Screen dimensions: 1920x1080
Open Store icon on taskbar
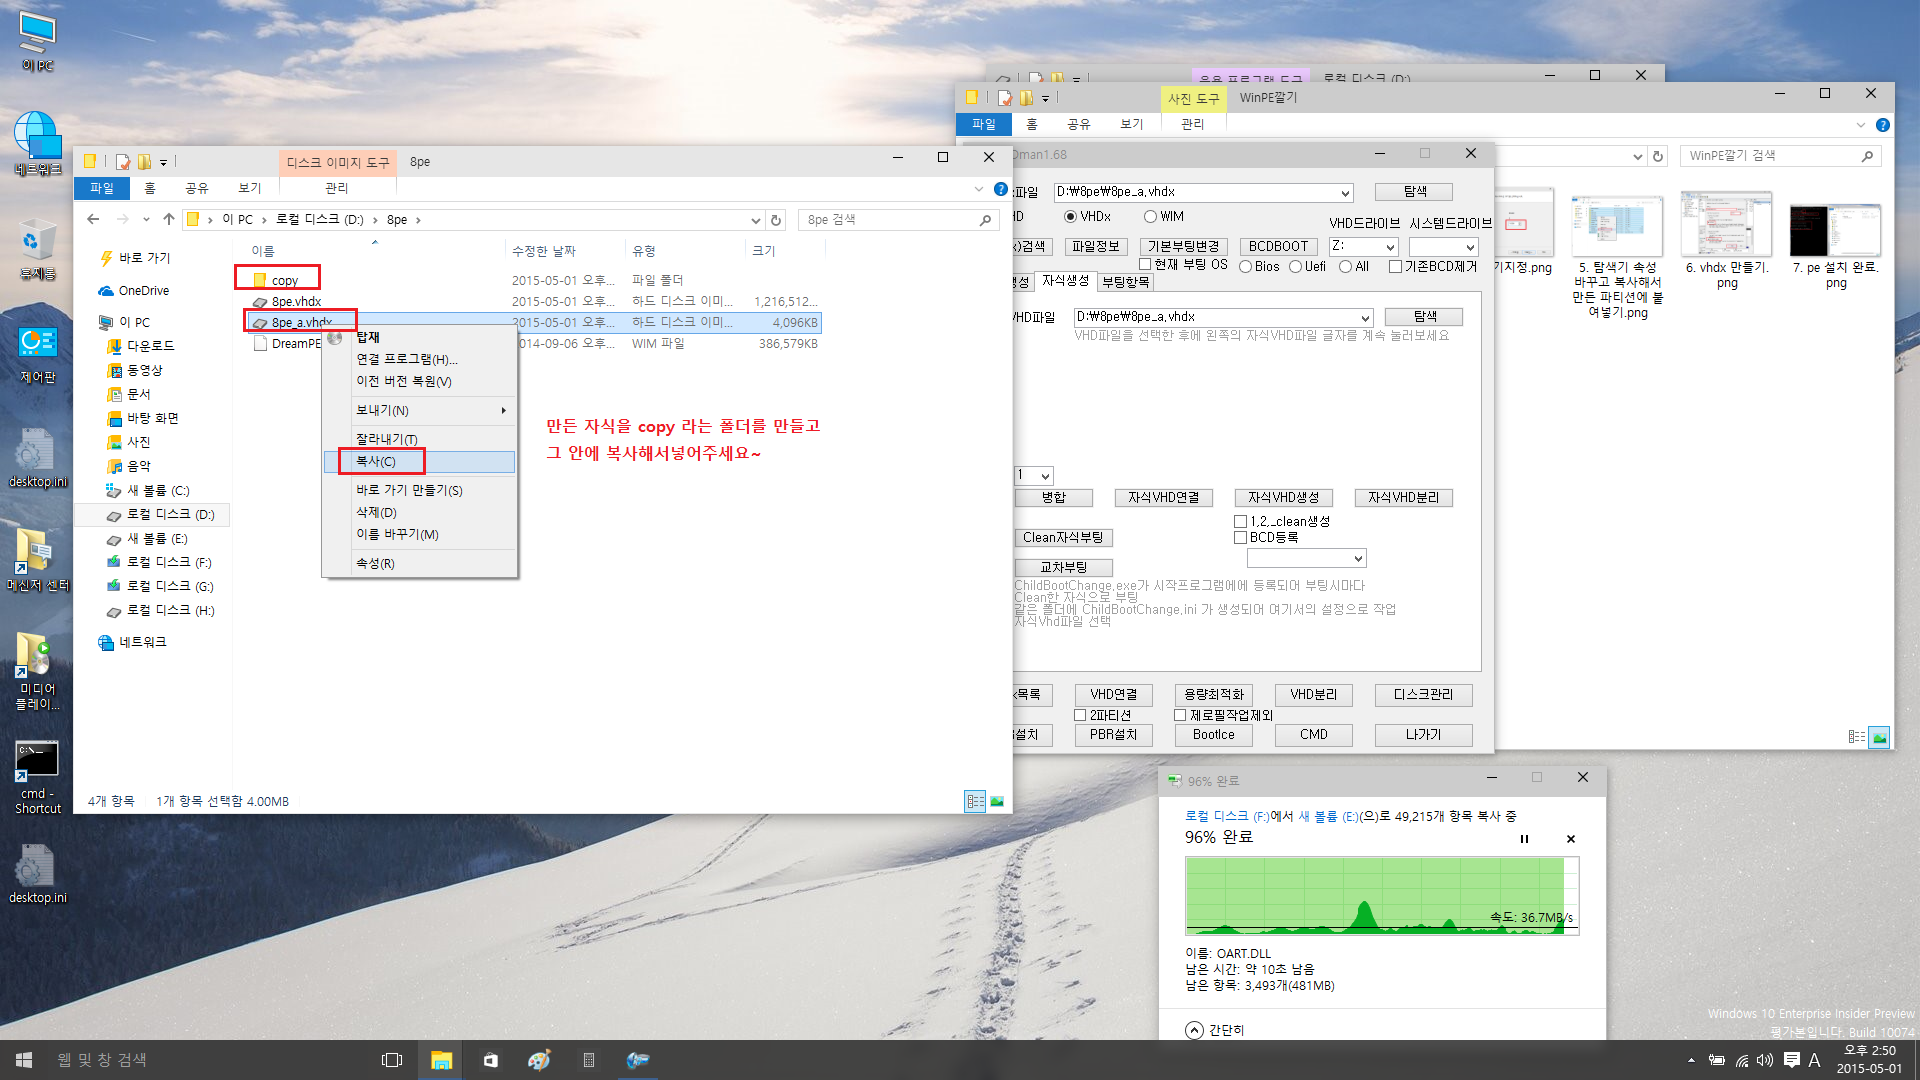tap(490, 1060)
